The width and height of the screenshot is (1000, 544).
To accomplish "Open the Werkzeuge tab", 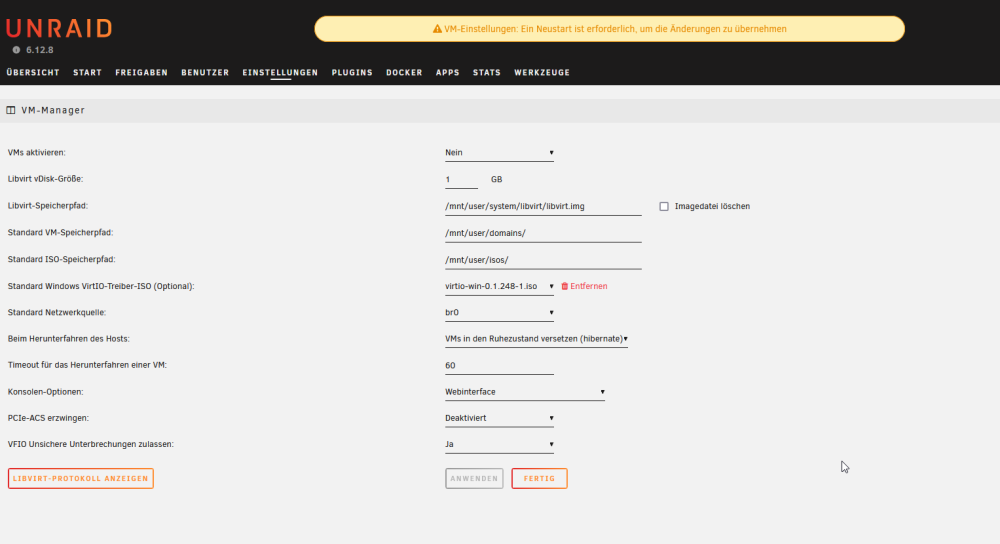I will coord(542,73).
